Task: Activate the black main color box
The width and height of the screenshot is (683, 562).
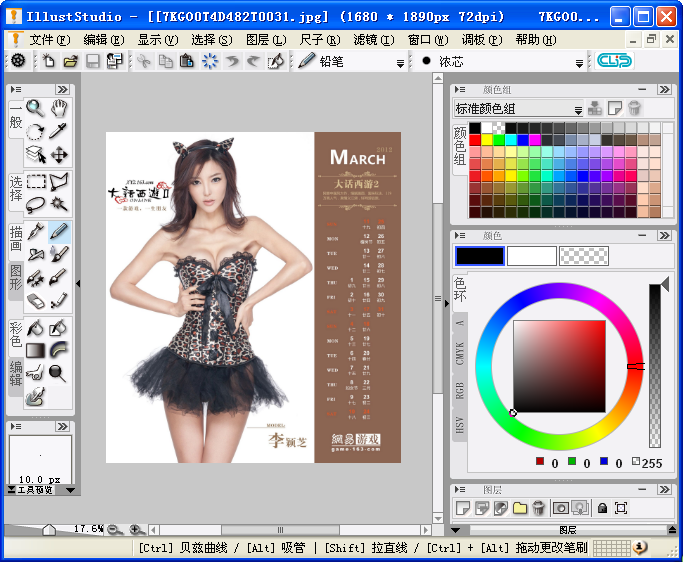Action: tap(479, 256)
